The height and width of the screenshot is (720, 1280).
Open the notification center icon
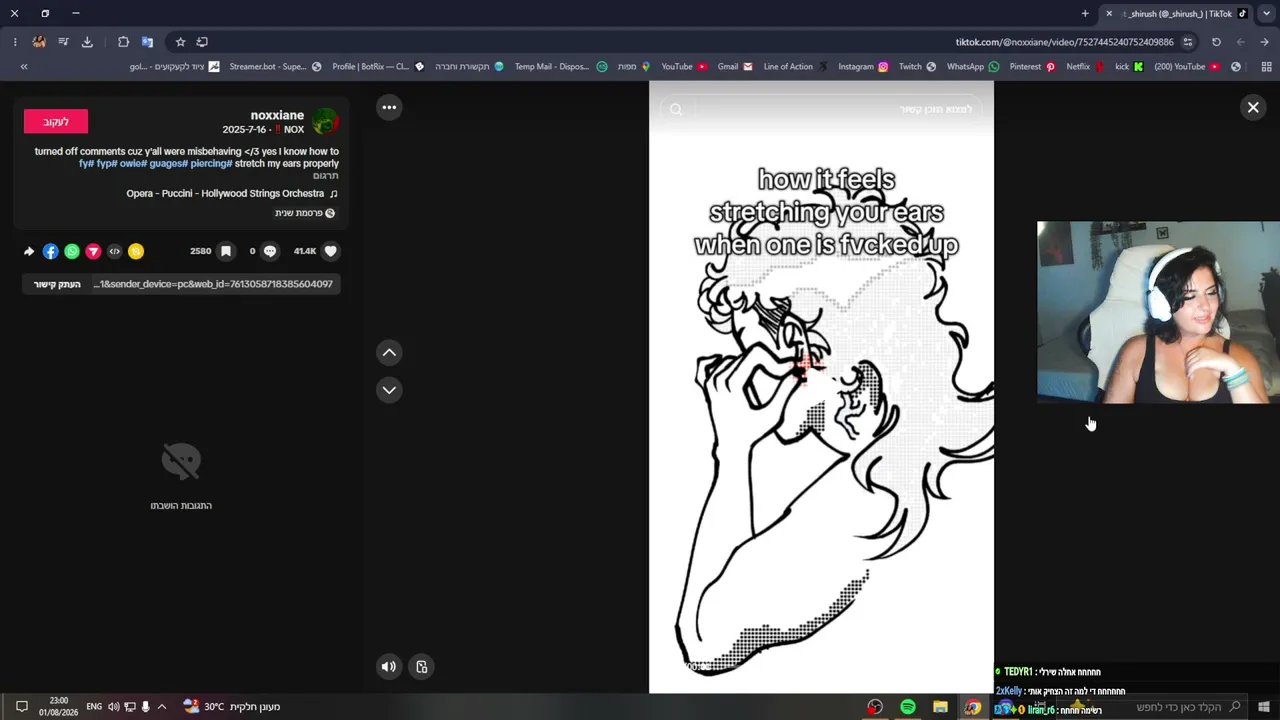(x=21, y=707)
